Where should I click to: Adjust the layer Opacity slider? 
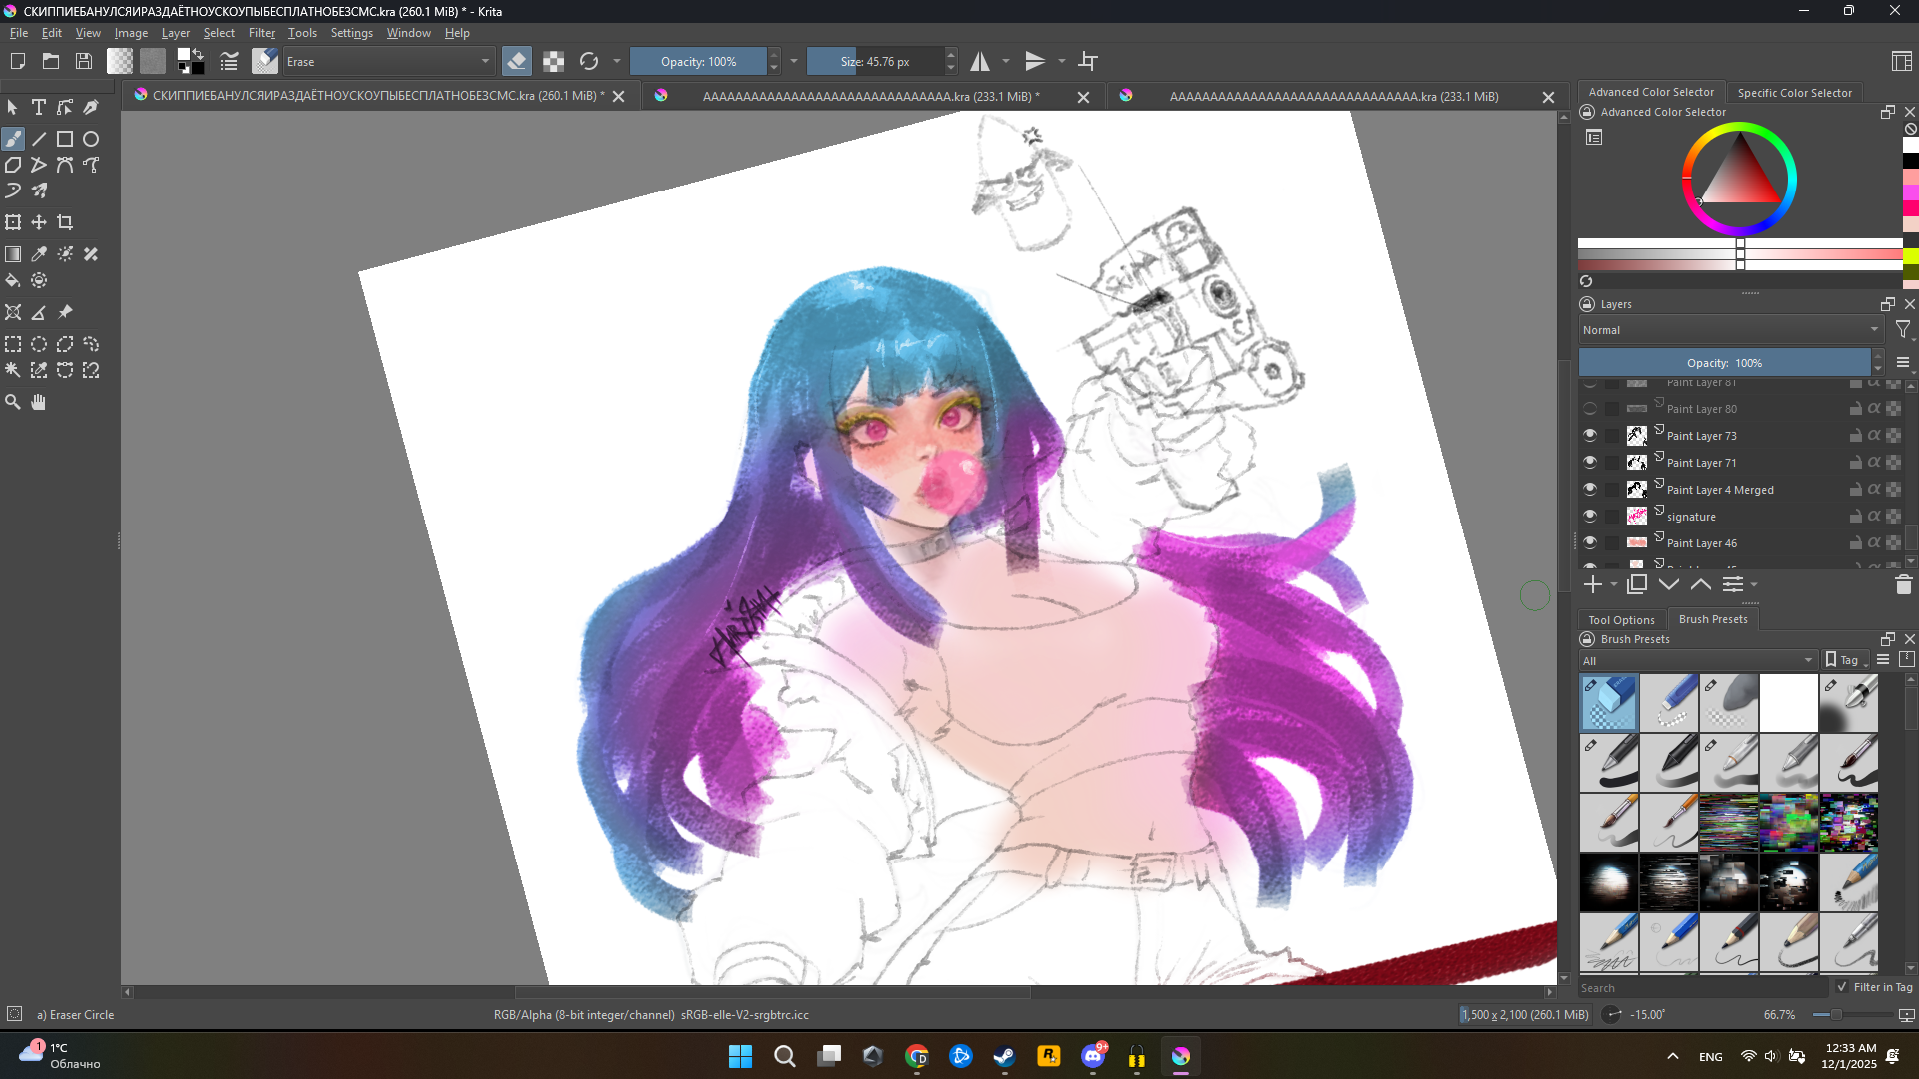1724,363
